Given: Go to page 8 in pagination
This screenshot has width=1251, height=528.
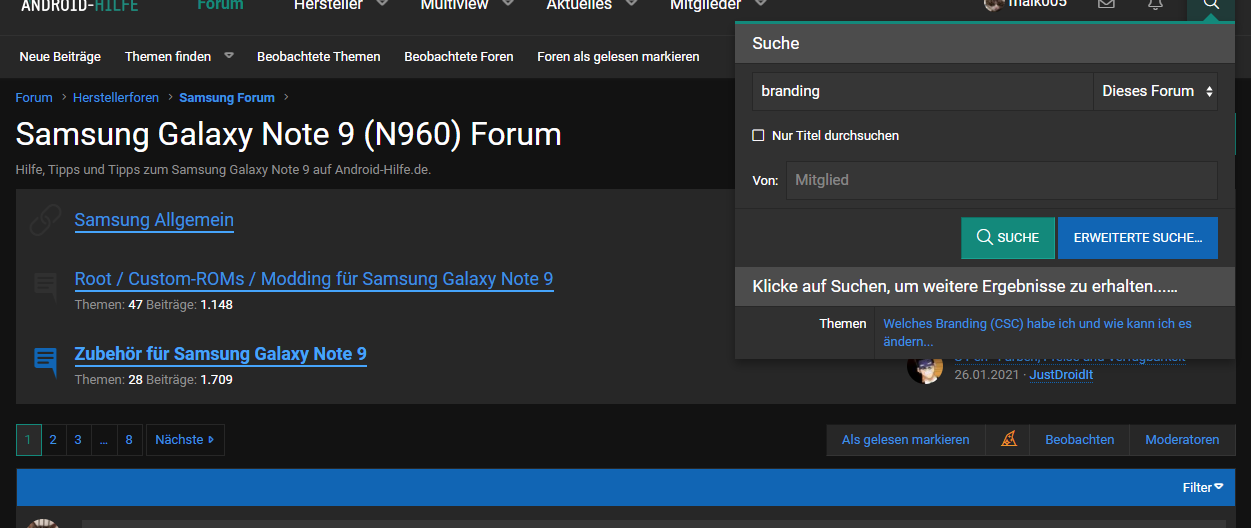Looking at the screenshot, I should point(129,440).
